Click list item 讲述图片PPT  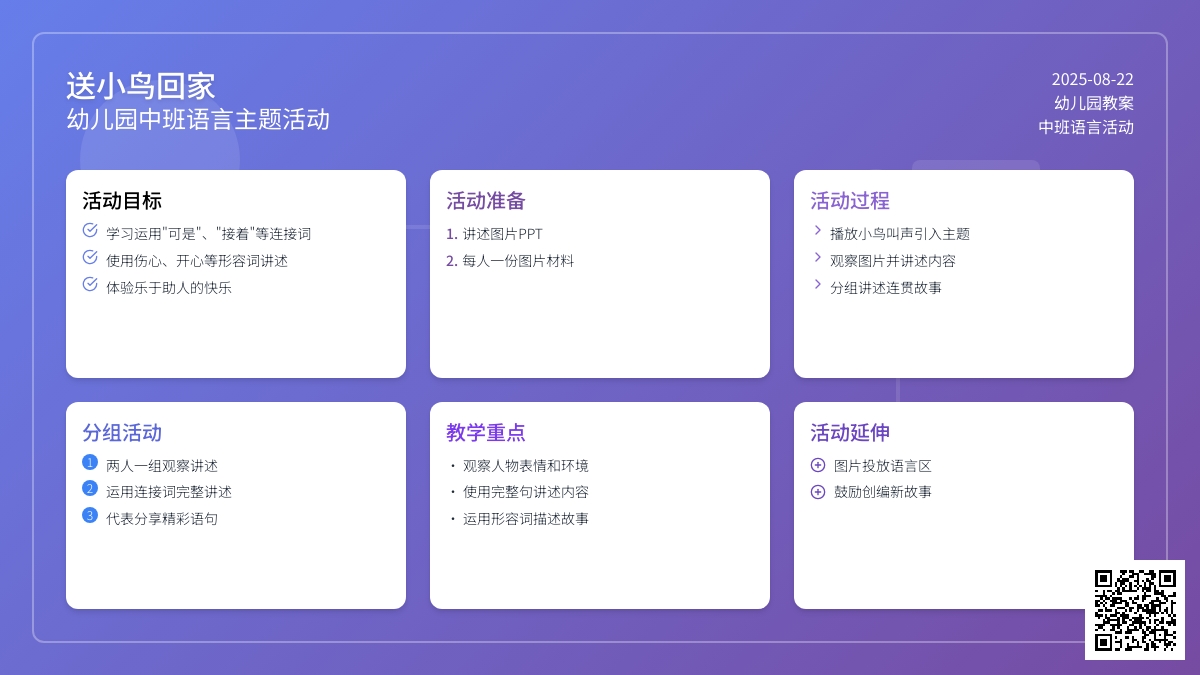494,234
